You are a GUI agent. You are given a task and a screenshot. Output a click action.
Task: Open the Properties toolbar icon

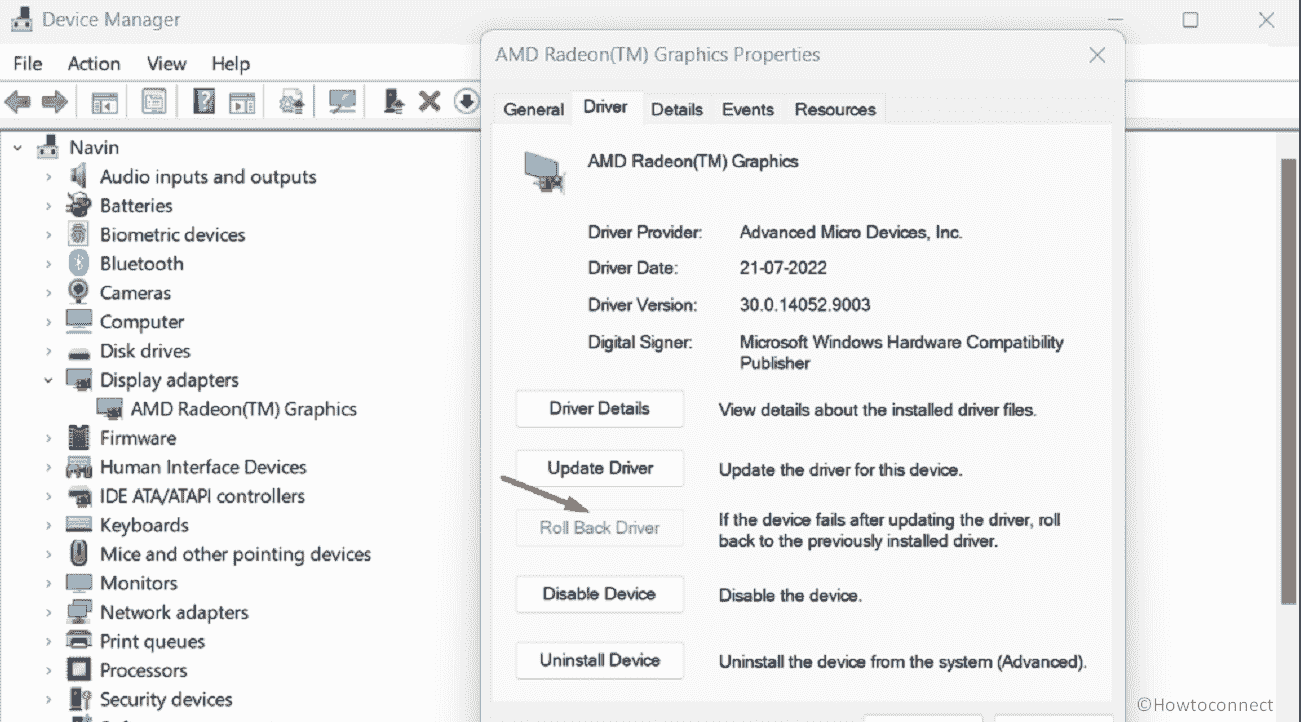click(x=154, y=101)
